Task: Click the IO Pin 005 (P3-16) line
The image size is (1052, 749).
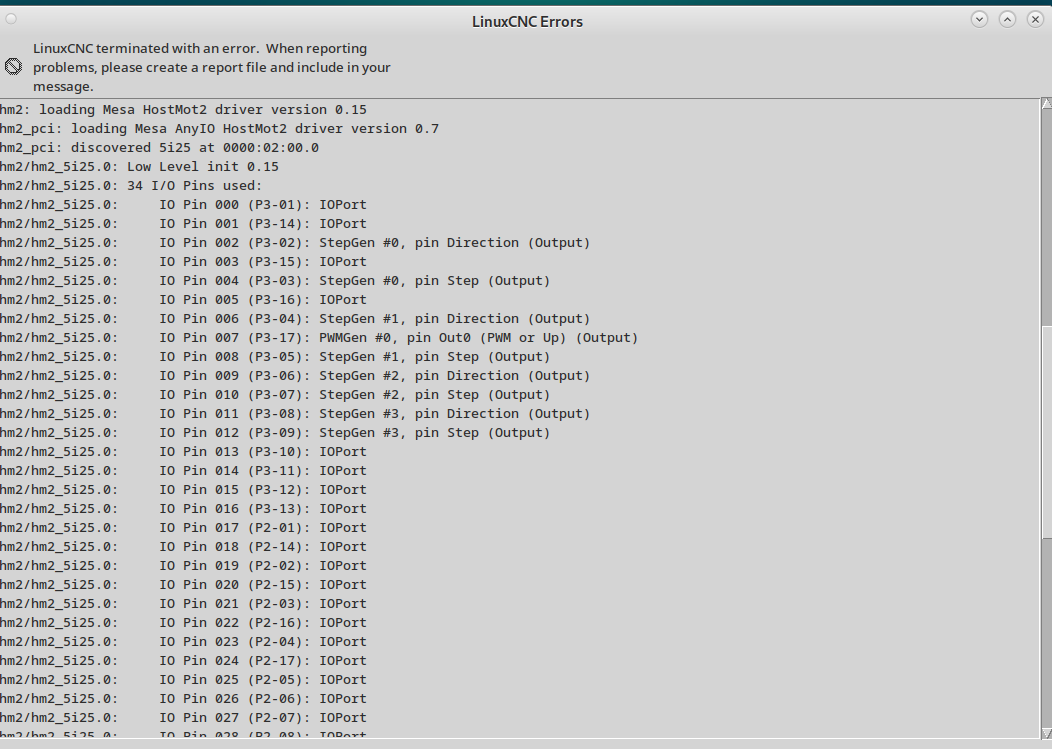Action: (183, 299)
